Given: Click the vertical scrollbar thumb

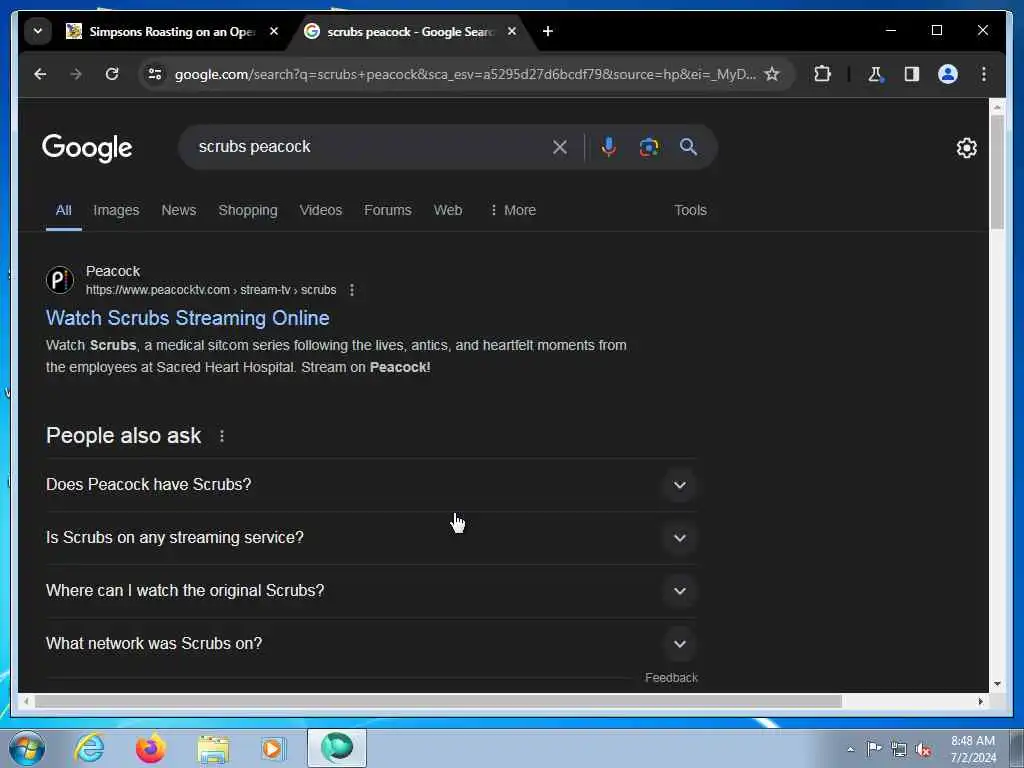Looking at the screenshot, I should tap(997, 172).
